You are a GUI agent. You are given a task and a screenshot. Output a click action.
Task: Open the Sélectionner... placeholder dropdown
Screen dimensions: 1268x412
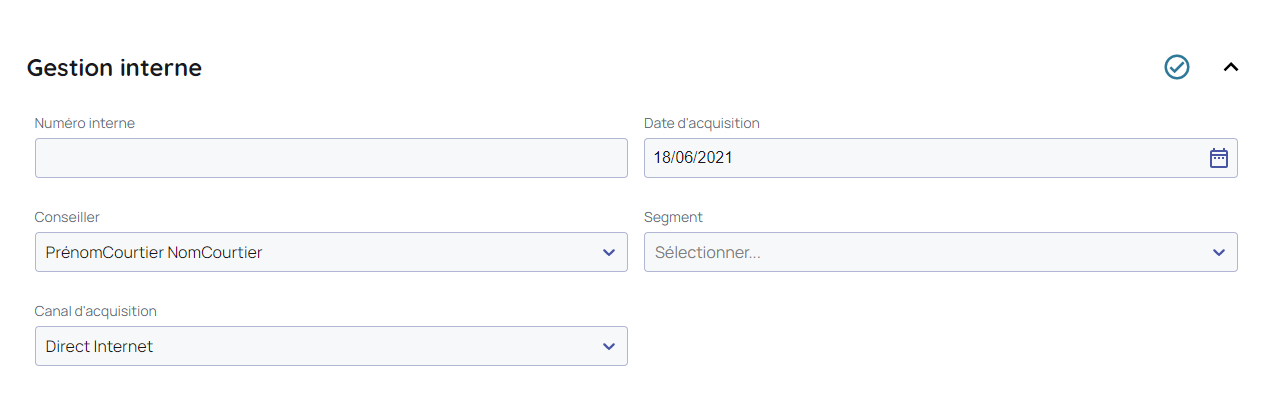(708, 252)
